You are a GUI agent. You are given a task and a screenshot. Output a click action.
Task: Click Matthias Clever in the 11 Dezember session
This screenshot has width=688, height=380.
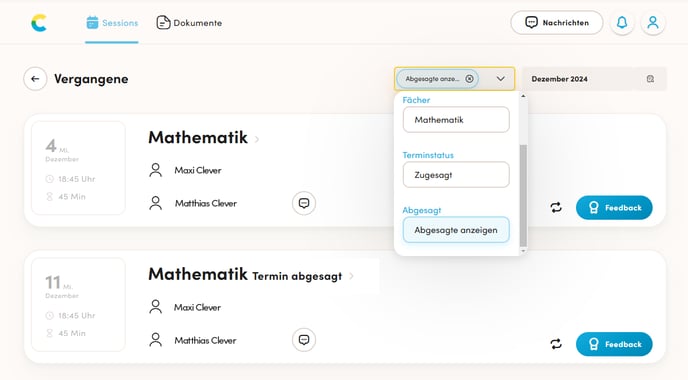[205, 340]
